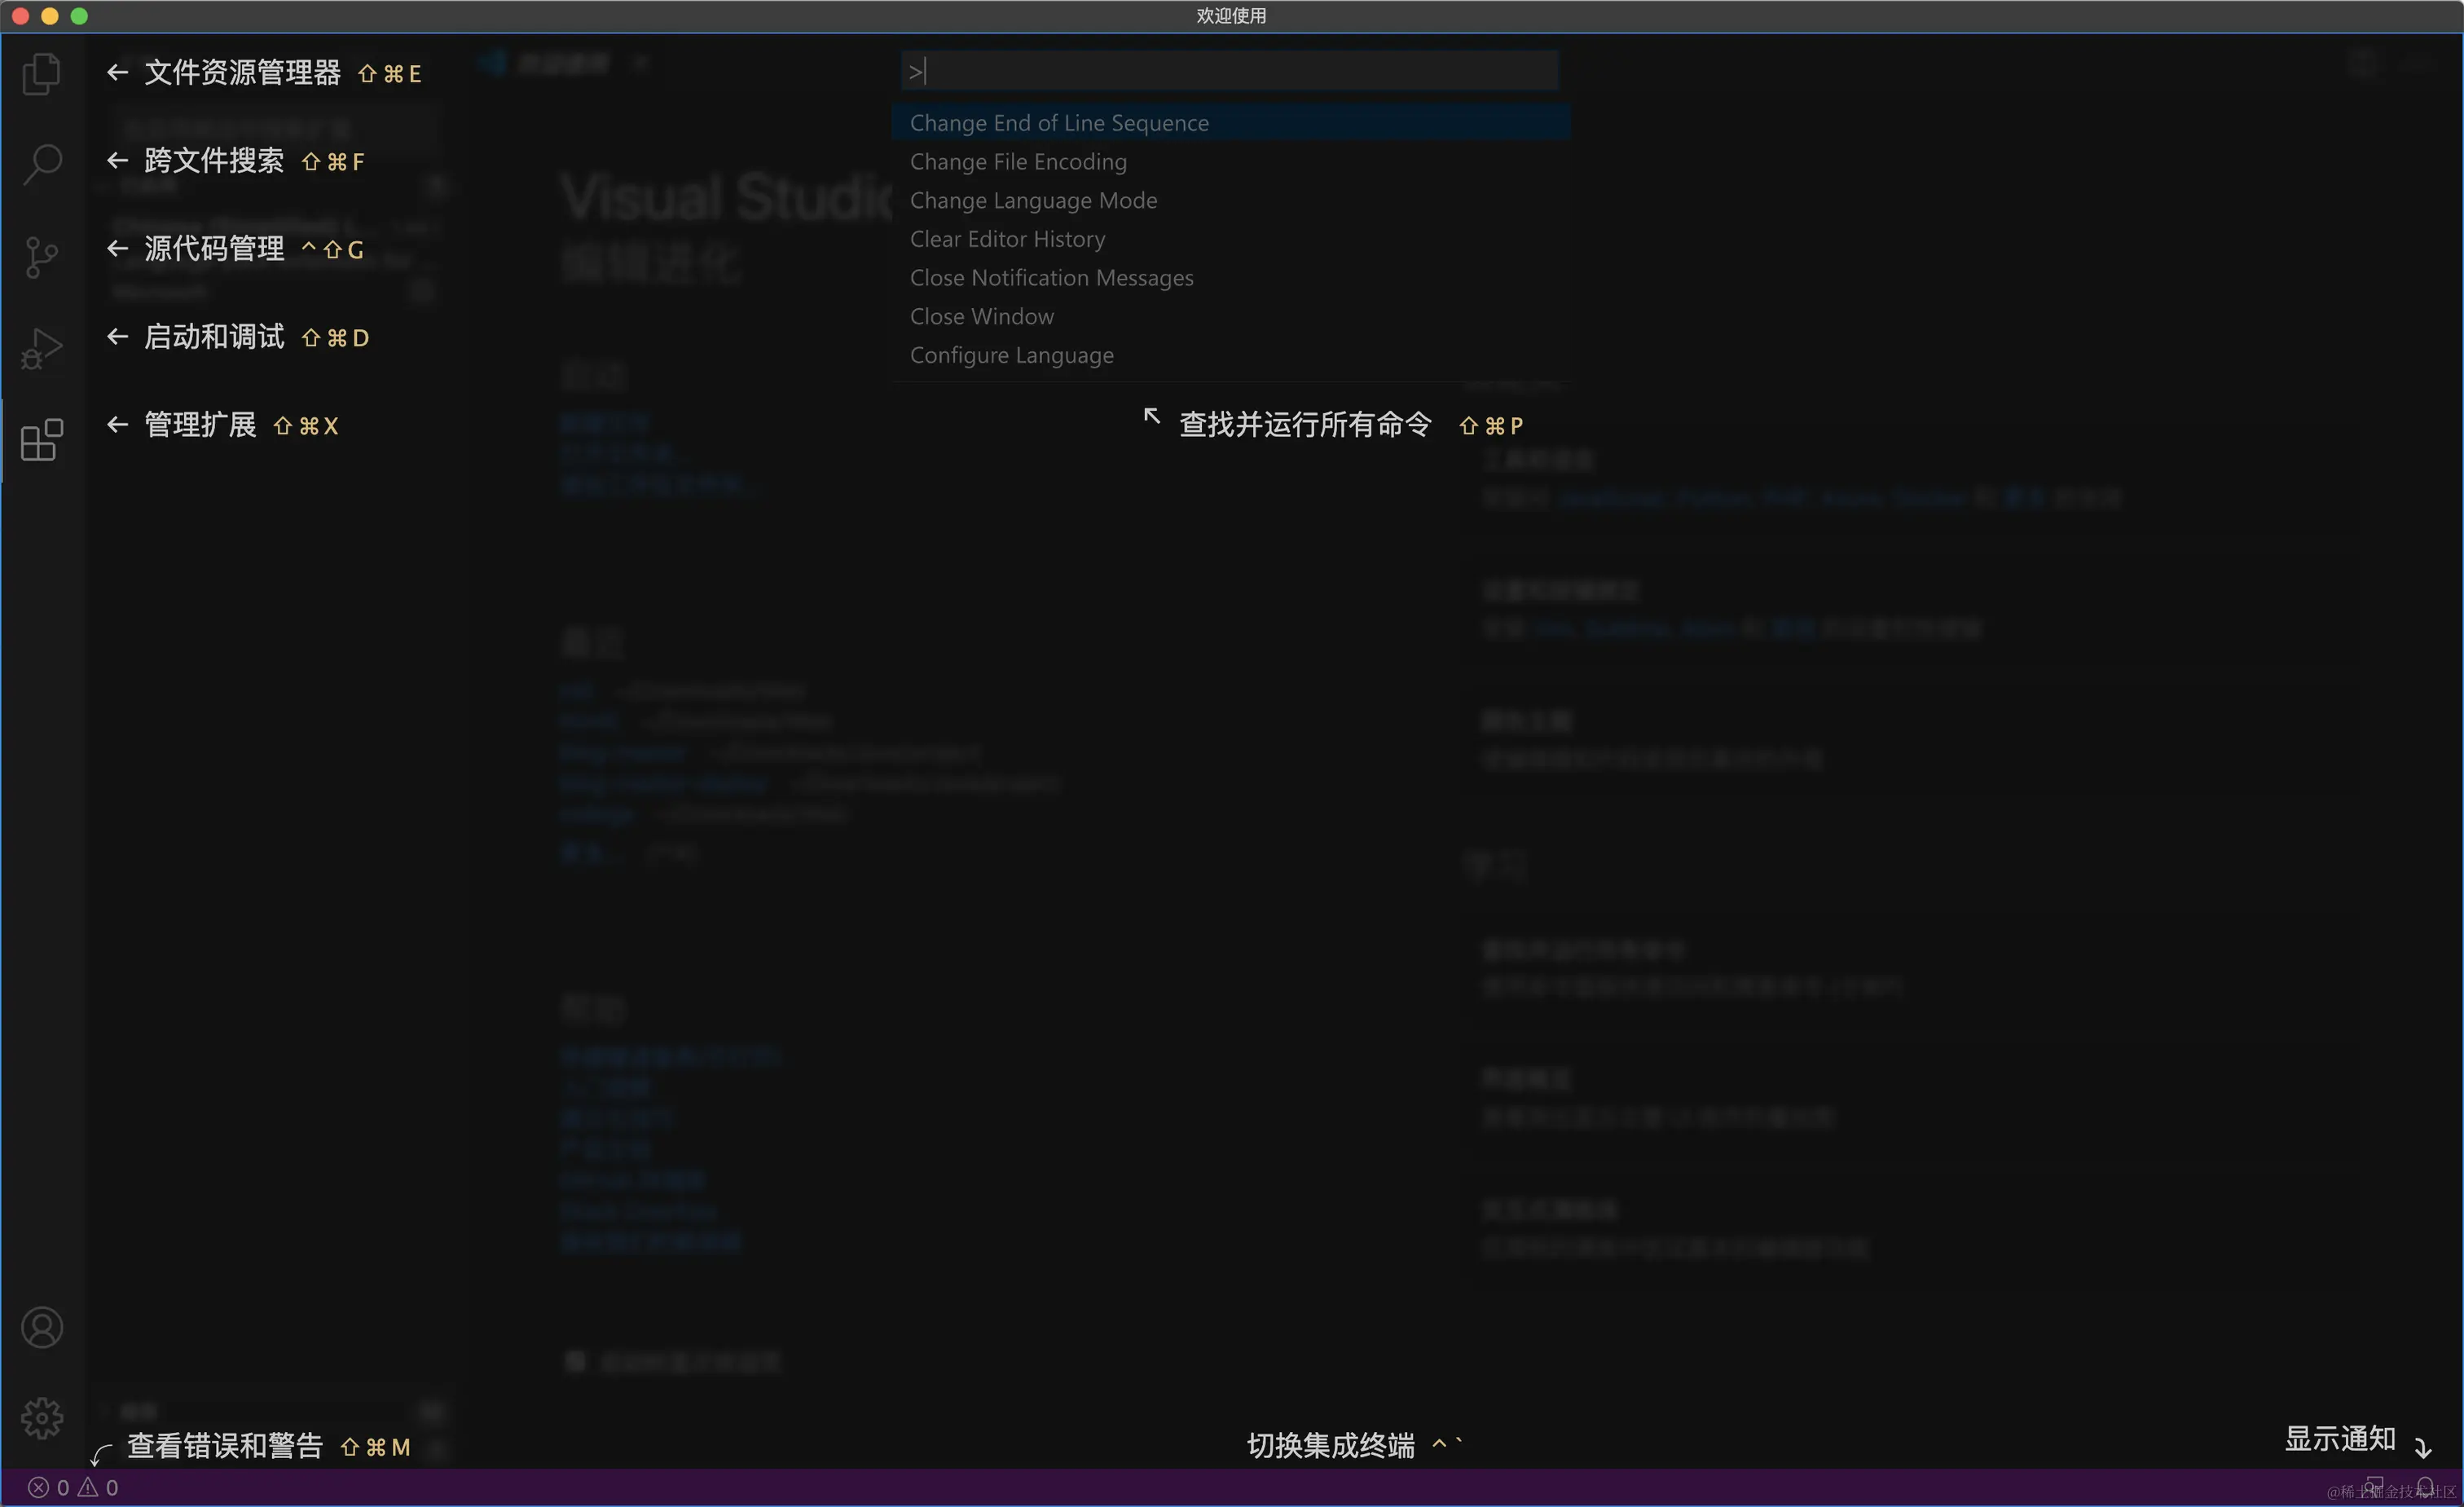Choose Change Language Mode command
This screenshot has height=1507, width=2464.
[x=1033, y=201]
